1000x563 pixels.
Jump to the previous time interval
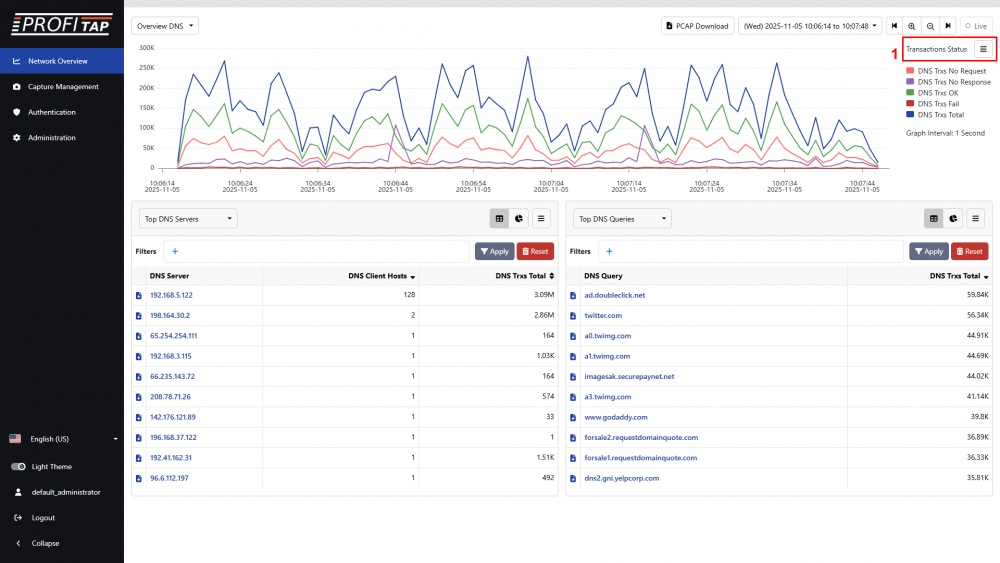(x=893, y=26)
